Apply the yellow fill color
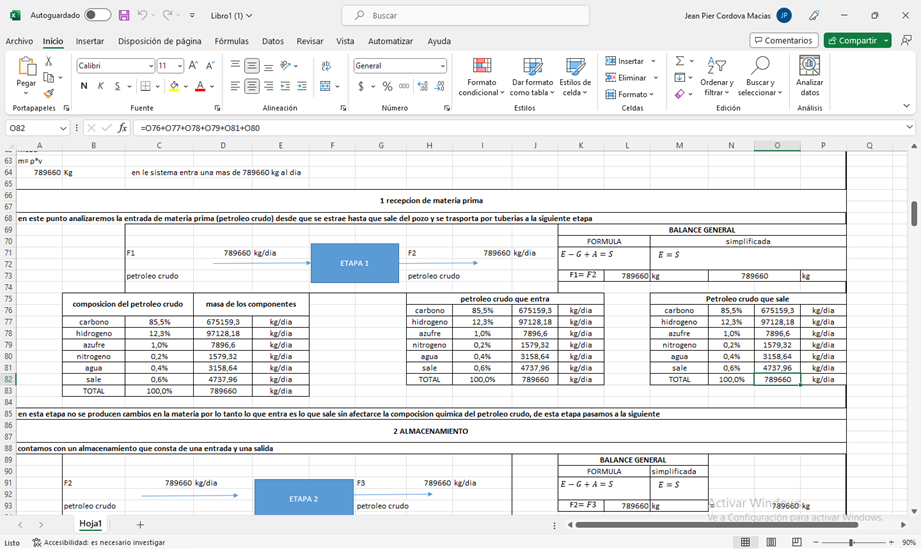 pos(174,86)
